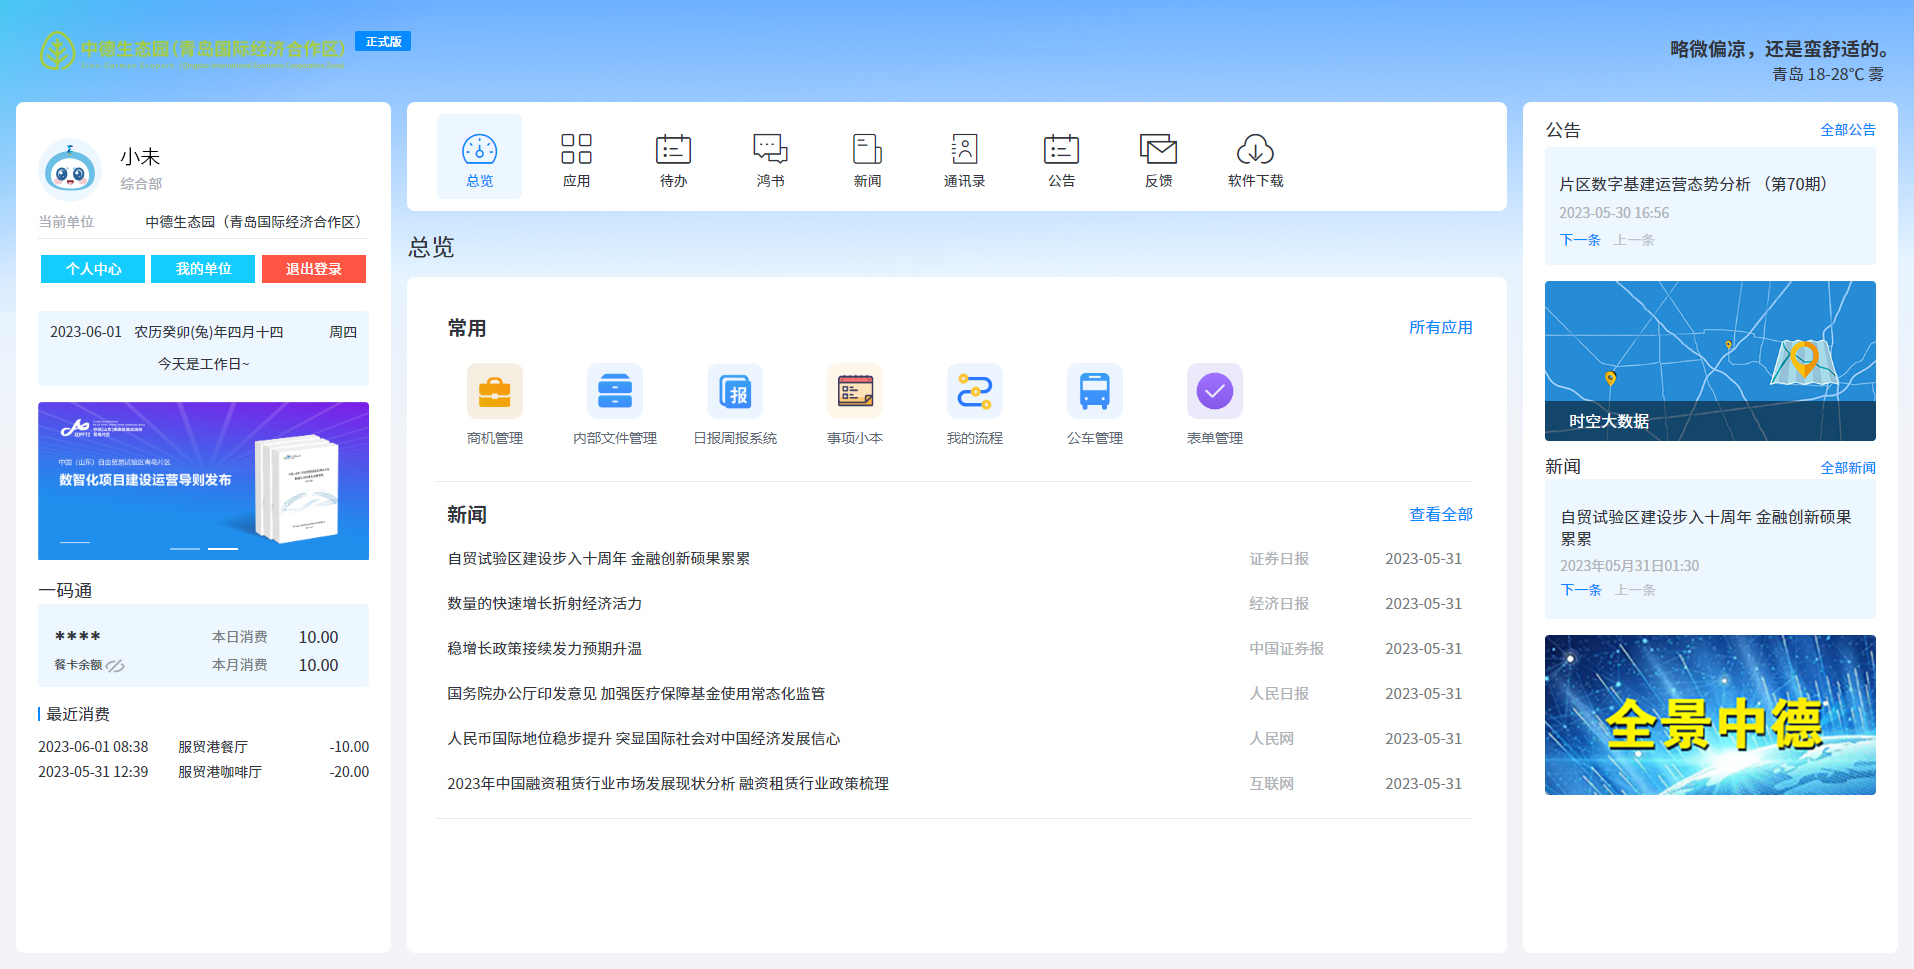Select third banner carousel indicator
The width and height of the screenshot is (1914, 969).
click(x=222, y=548)
